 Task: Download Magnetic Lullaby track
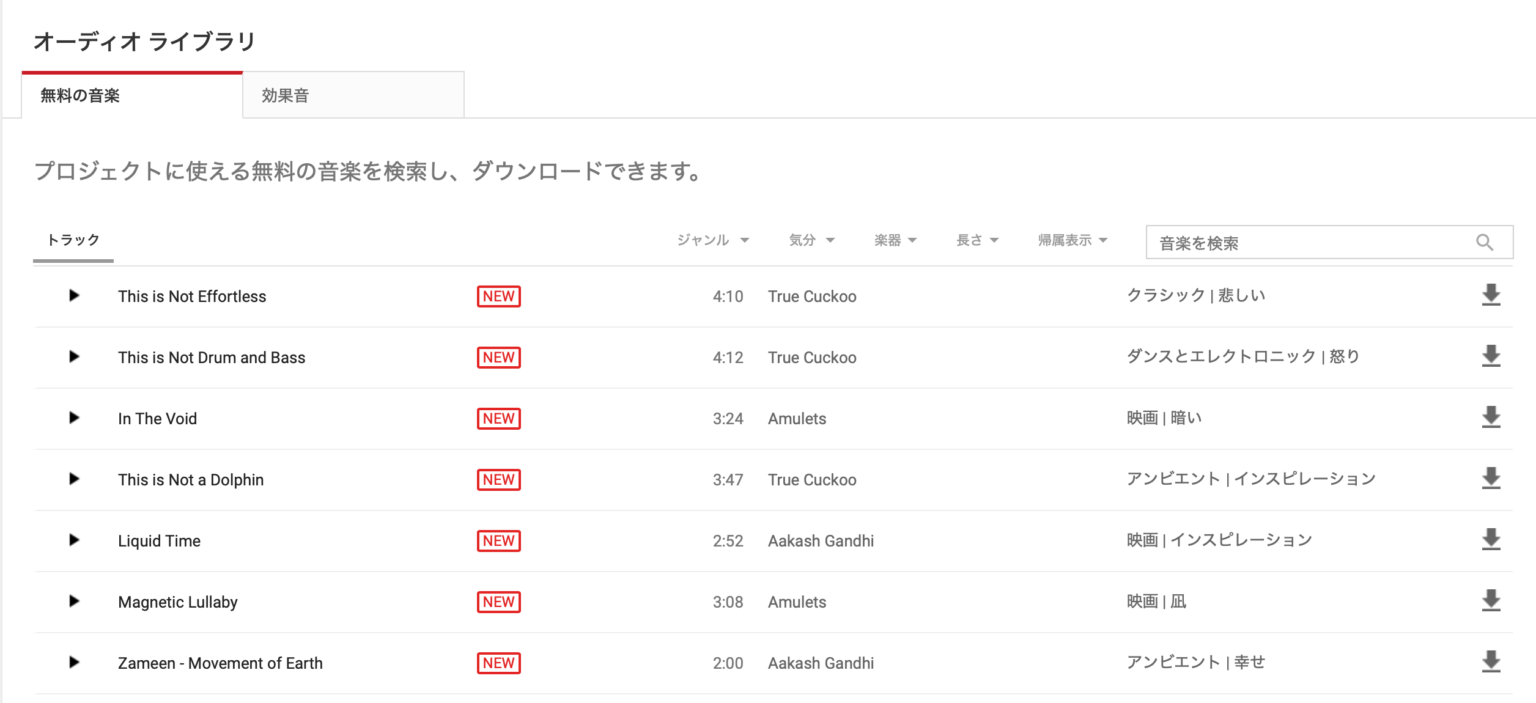click(x=1490, y=601)
